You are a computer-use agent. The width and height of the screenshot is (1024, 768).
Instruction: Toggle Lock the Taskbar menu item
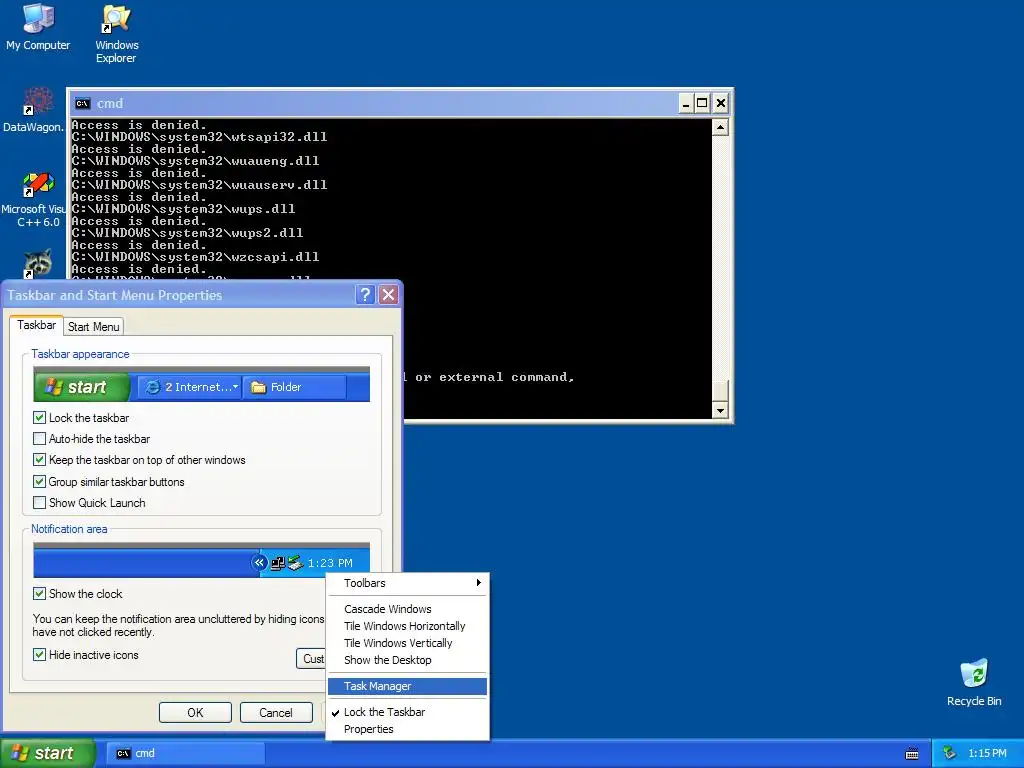point(408,712)
